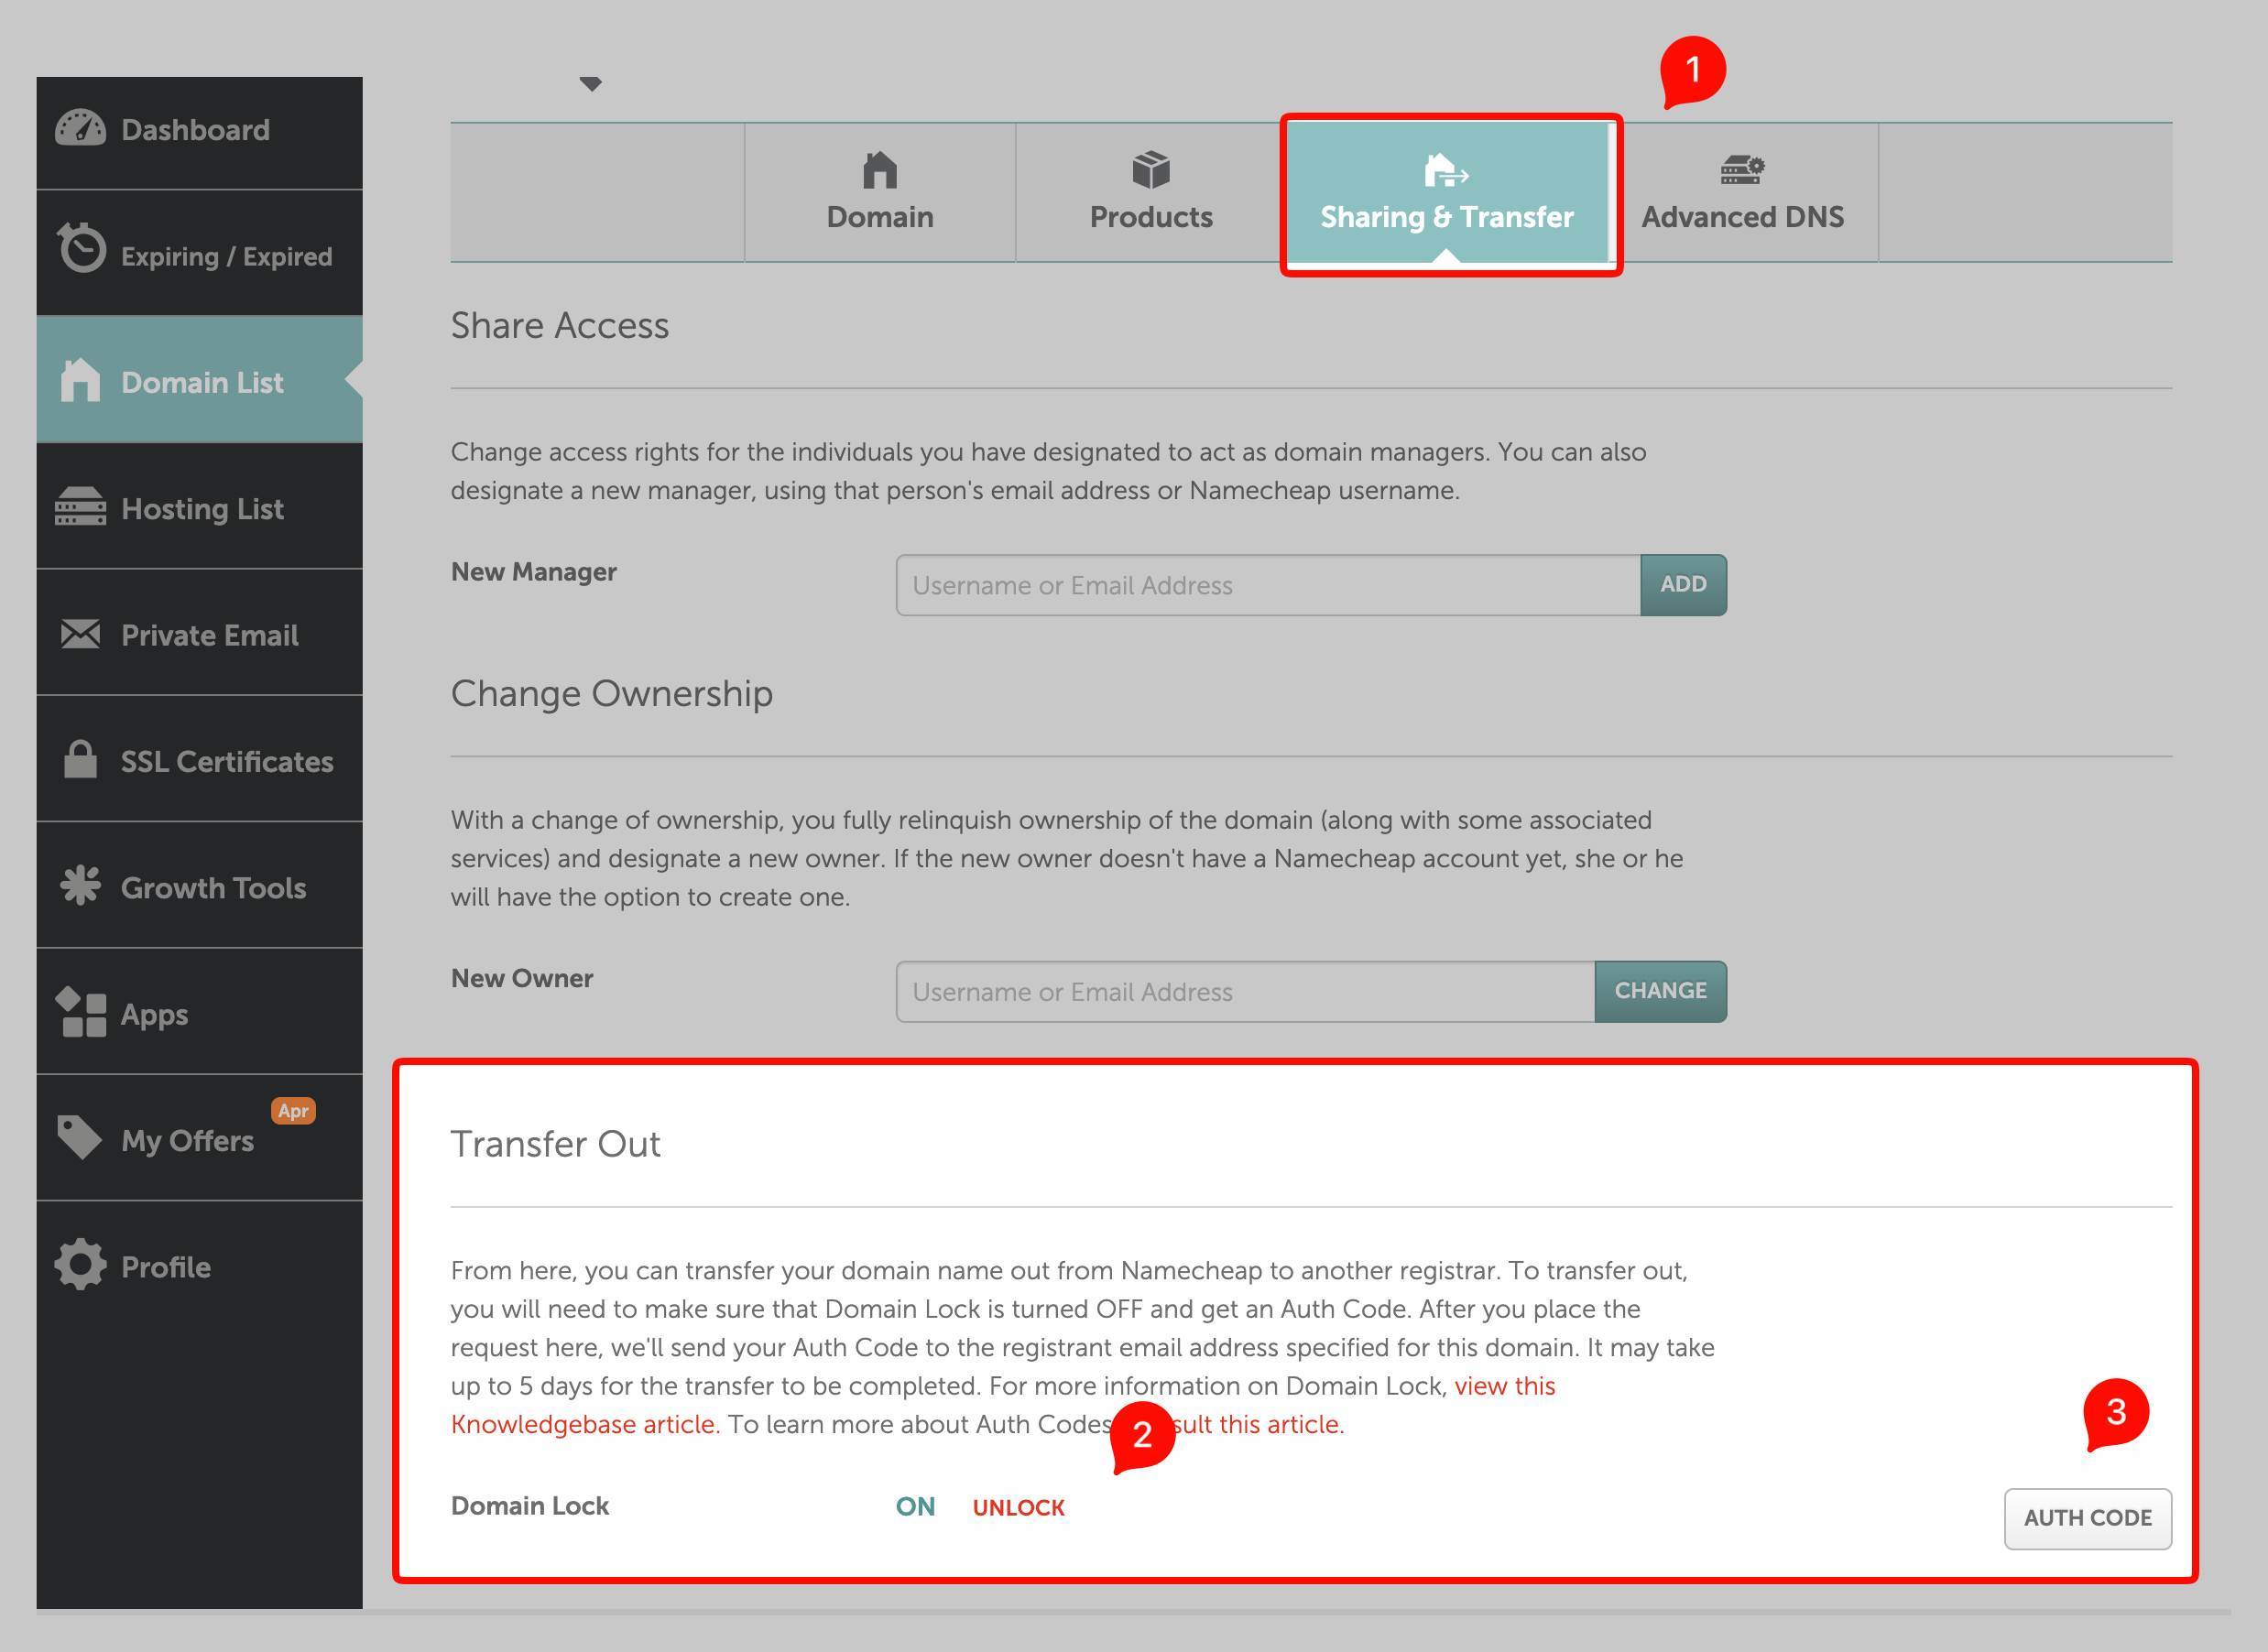Open Expiring / Expired clock icon
Screen dimensions: 2268x1652
coord(81,248)
